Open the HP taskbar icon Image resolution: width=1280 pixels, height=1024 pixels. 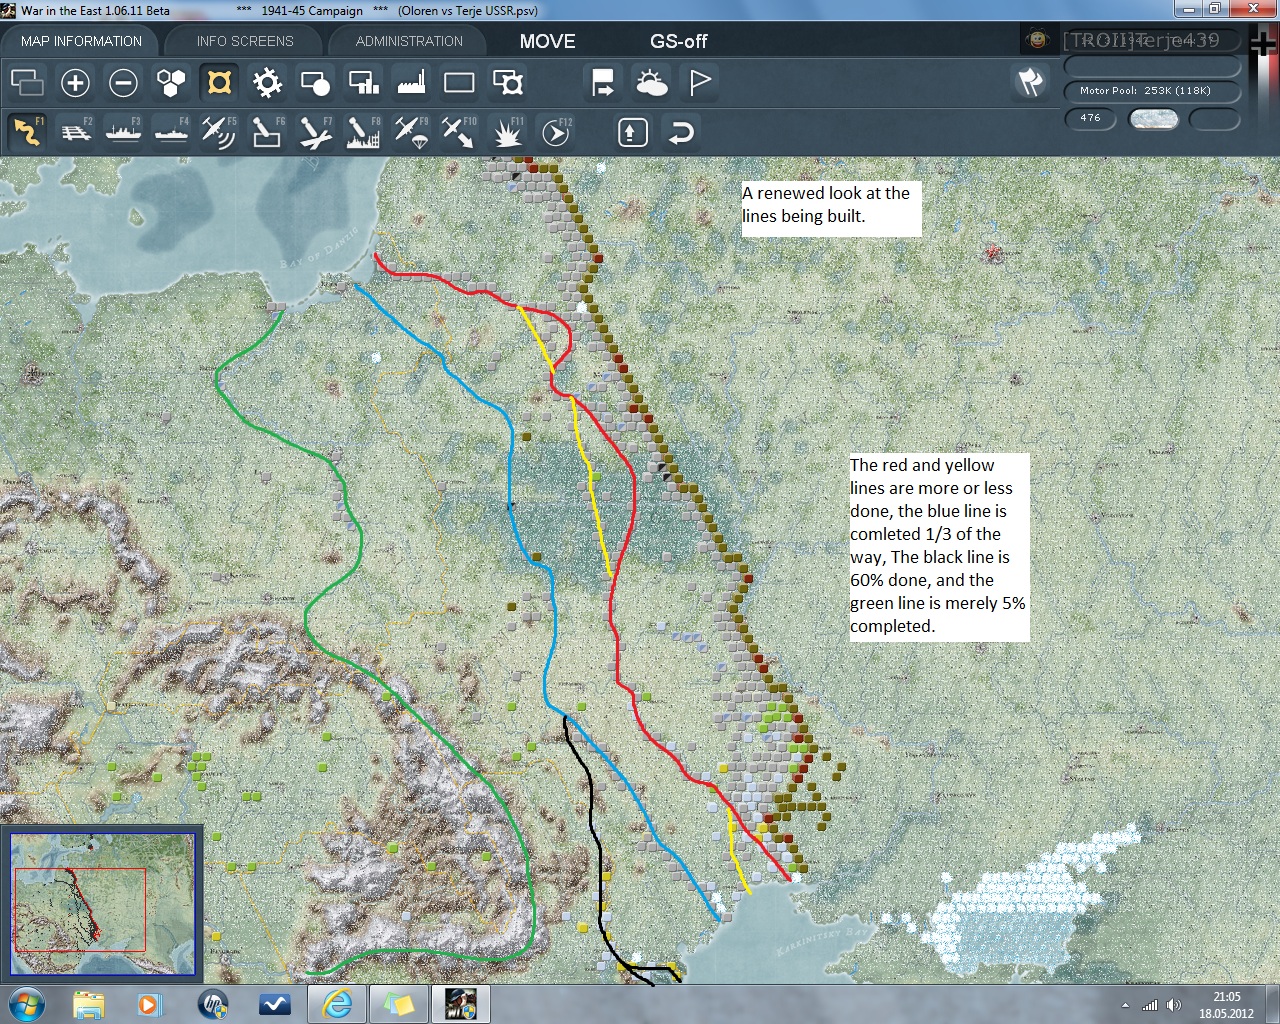[213, 1004]
